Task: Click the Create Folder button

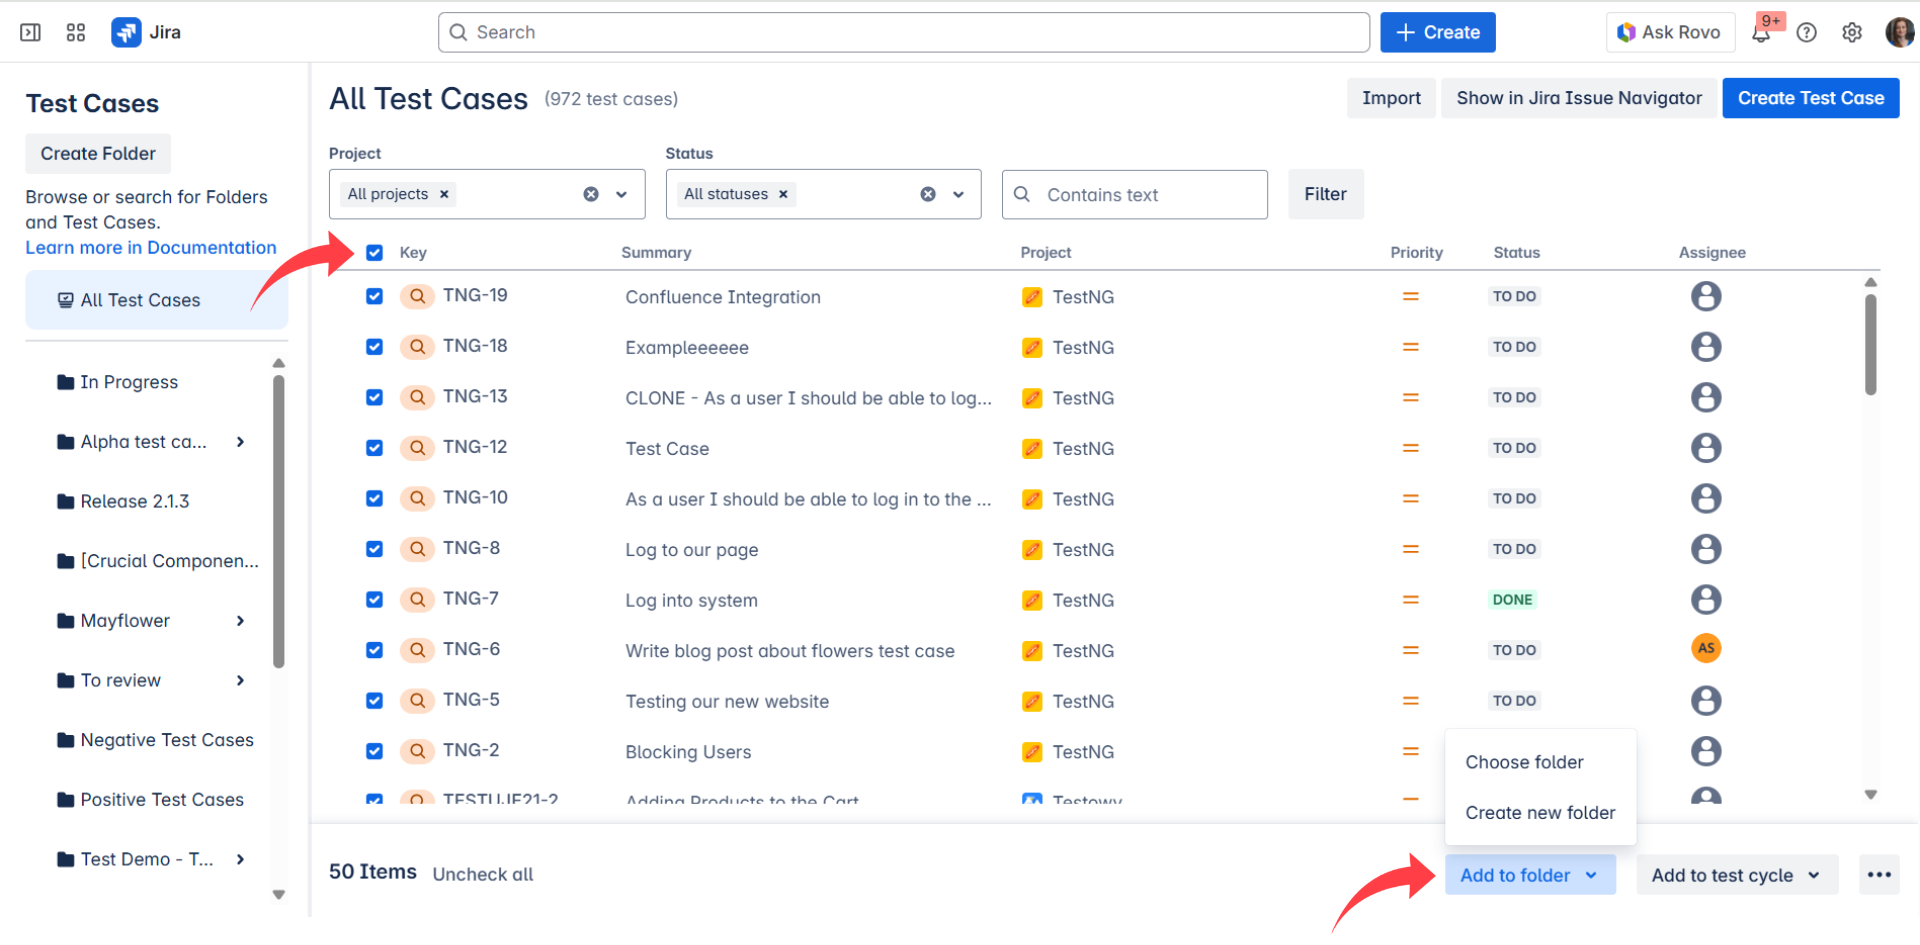Action: pos(98,154)
